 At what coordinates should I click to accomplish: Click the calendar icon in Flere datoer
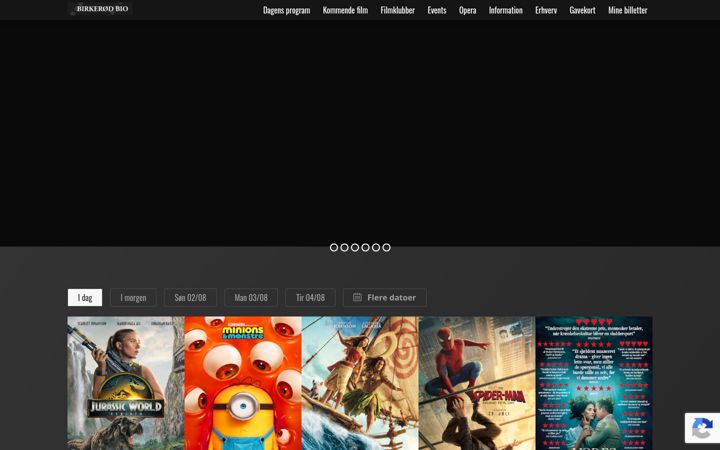coord(357,298)
